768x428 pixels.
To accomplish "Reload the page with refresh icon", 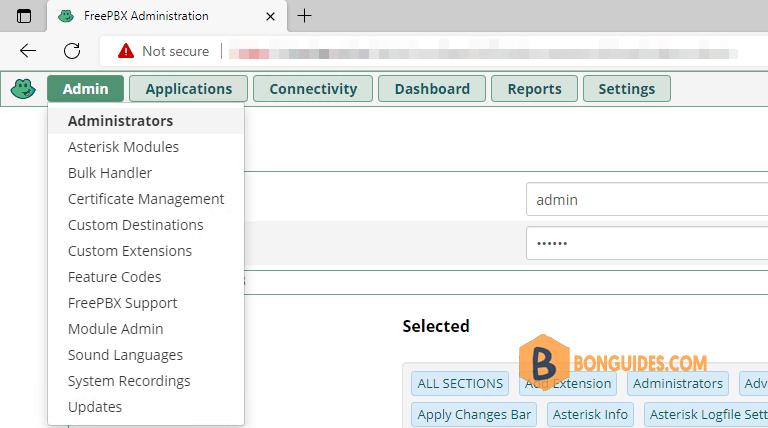I will pos(72,50).
